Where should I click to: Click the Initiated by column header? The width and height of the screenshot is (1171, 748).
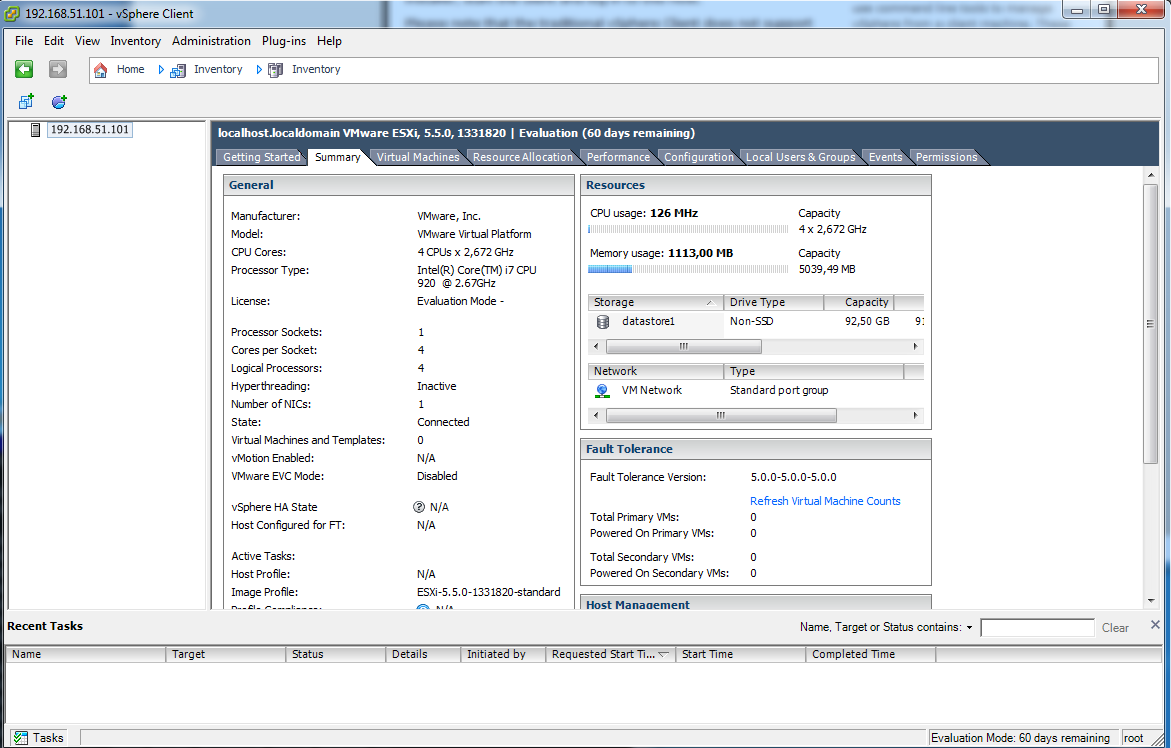(503, 654)
